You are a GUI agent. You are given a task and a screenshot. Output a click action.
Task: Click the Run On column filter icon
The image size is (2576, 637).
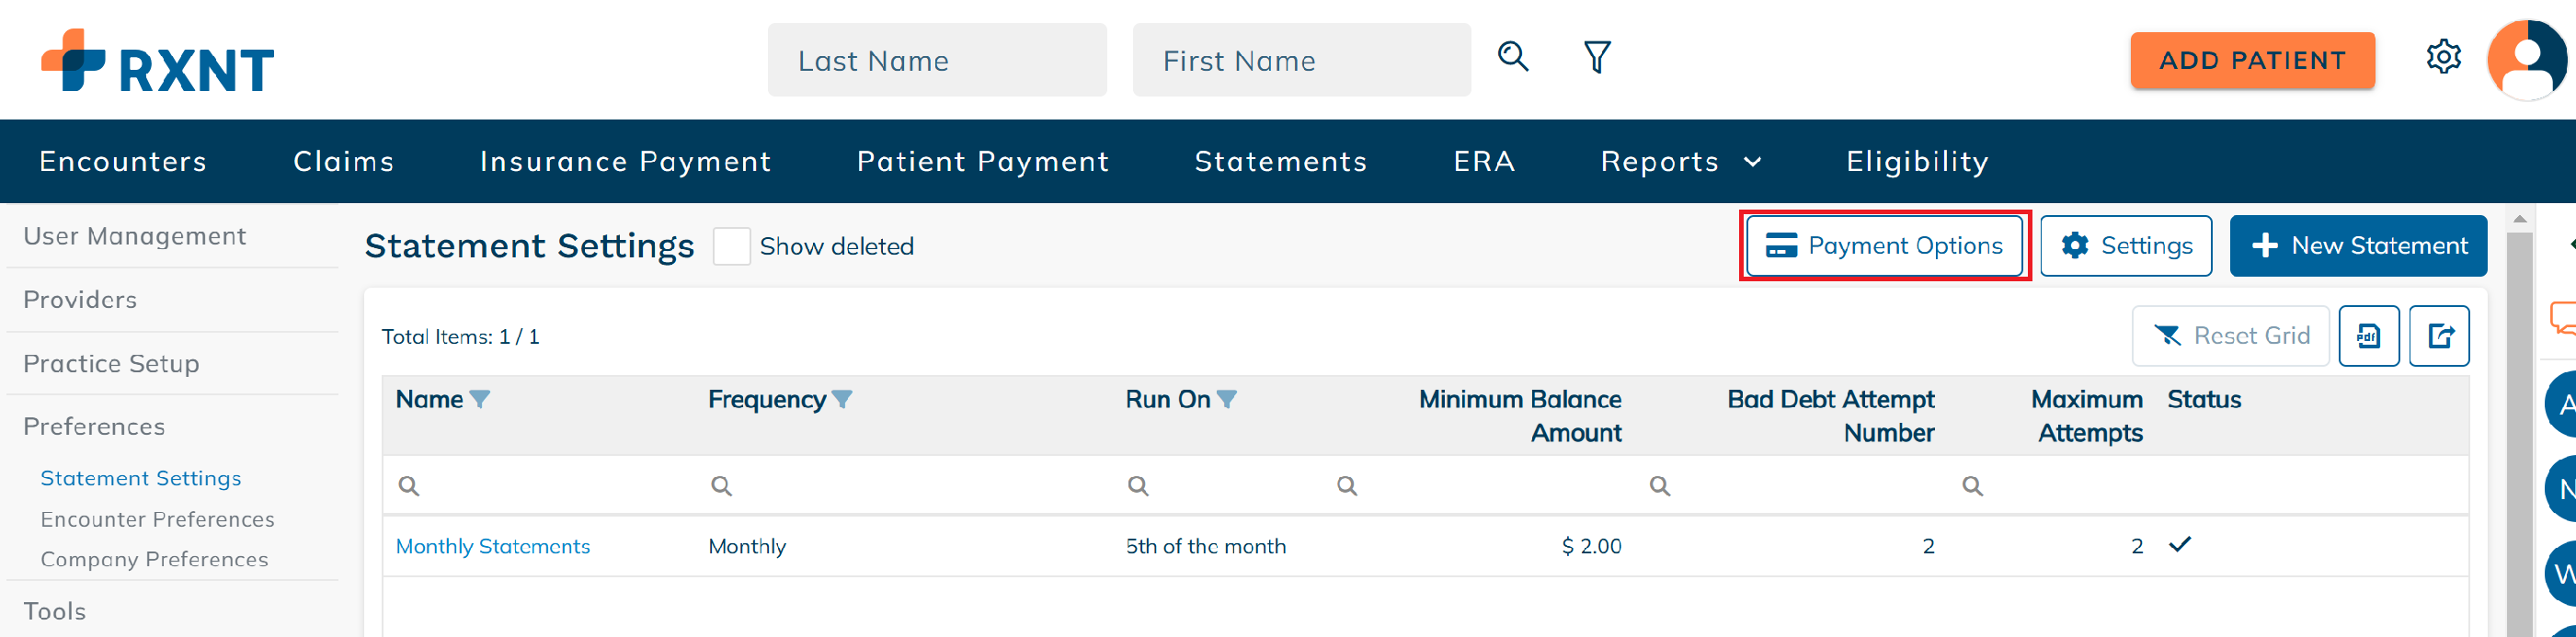1227,400
